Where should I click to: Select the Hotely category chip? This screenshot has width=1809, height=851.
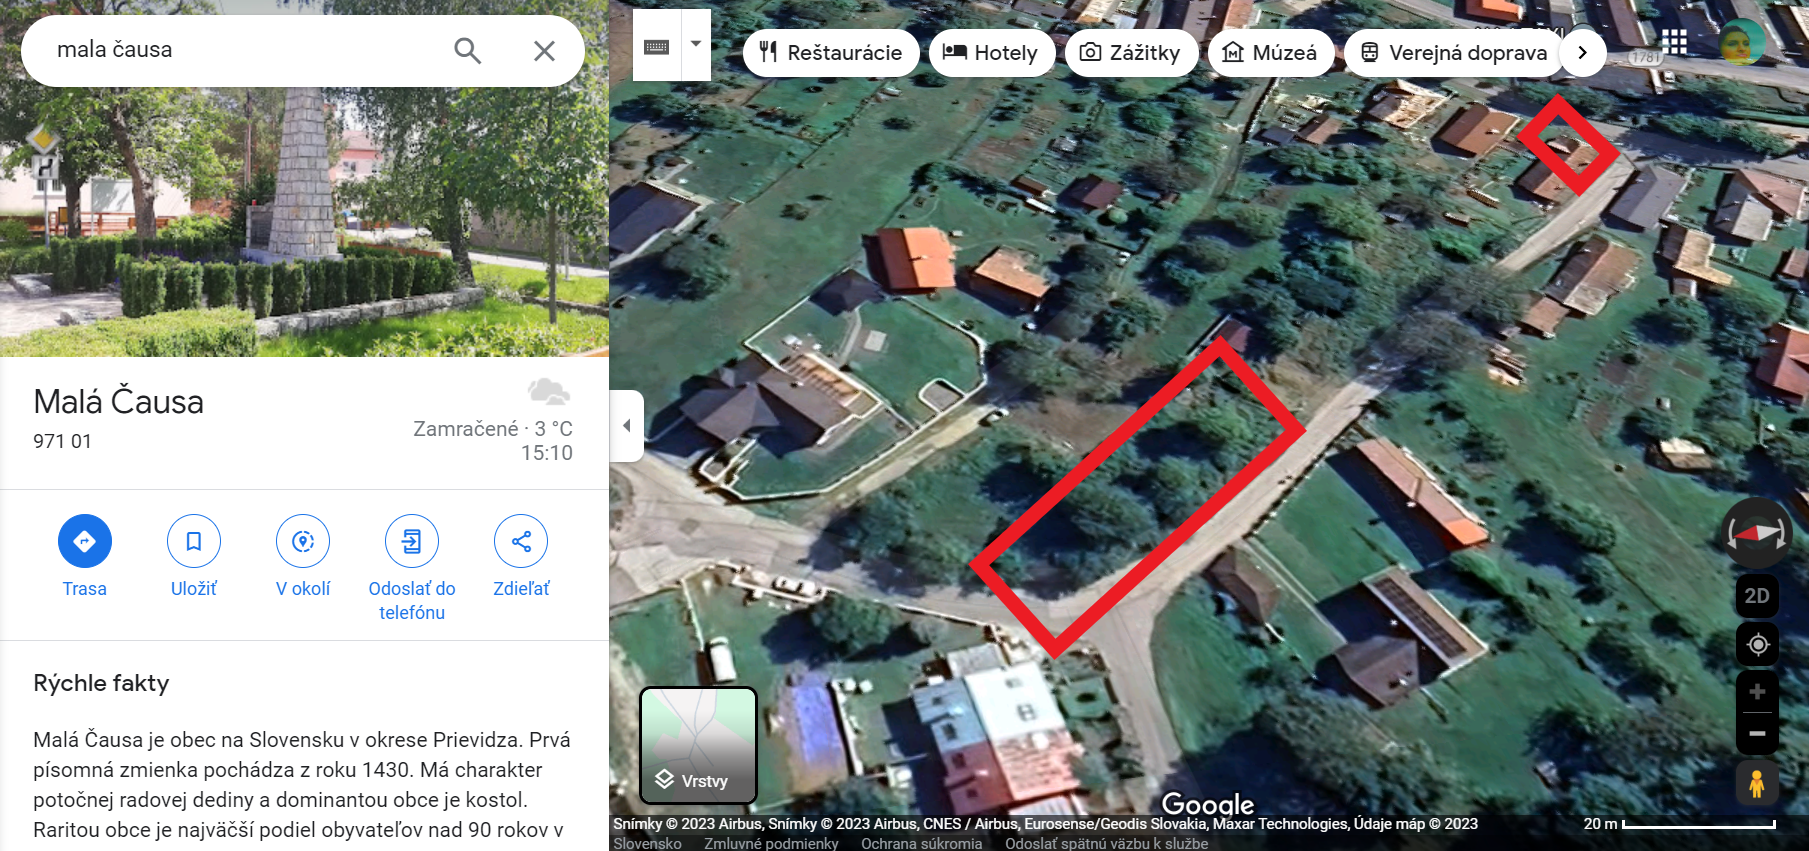coord(992,53)
